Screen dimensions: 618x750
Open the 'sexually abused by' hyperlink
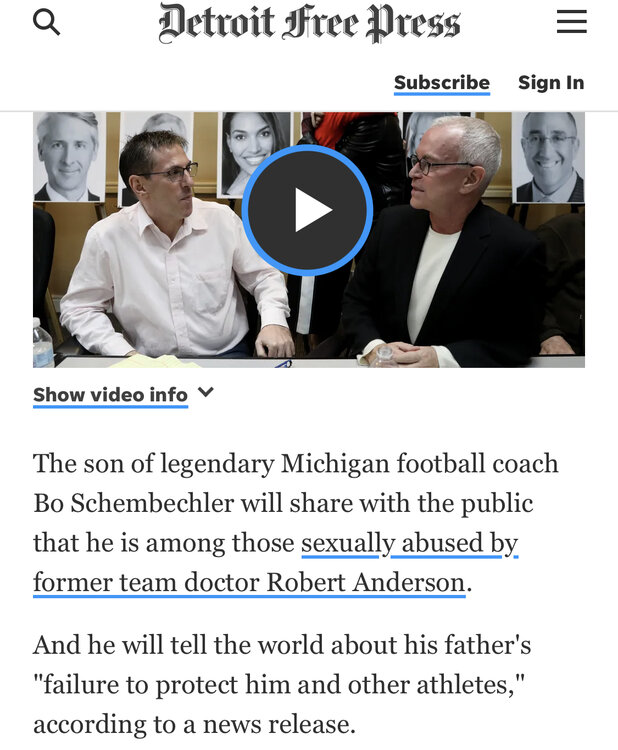(x=409, y=543)
